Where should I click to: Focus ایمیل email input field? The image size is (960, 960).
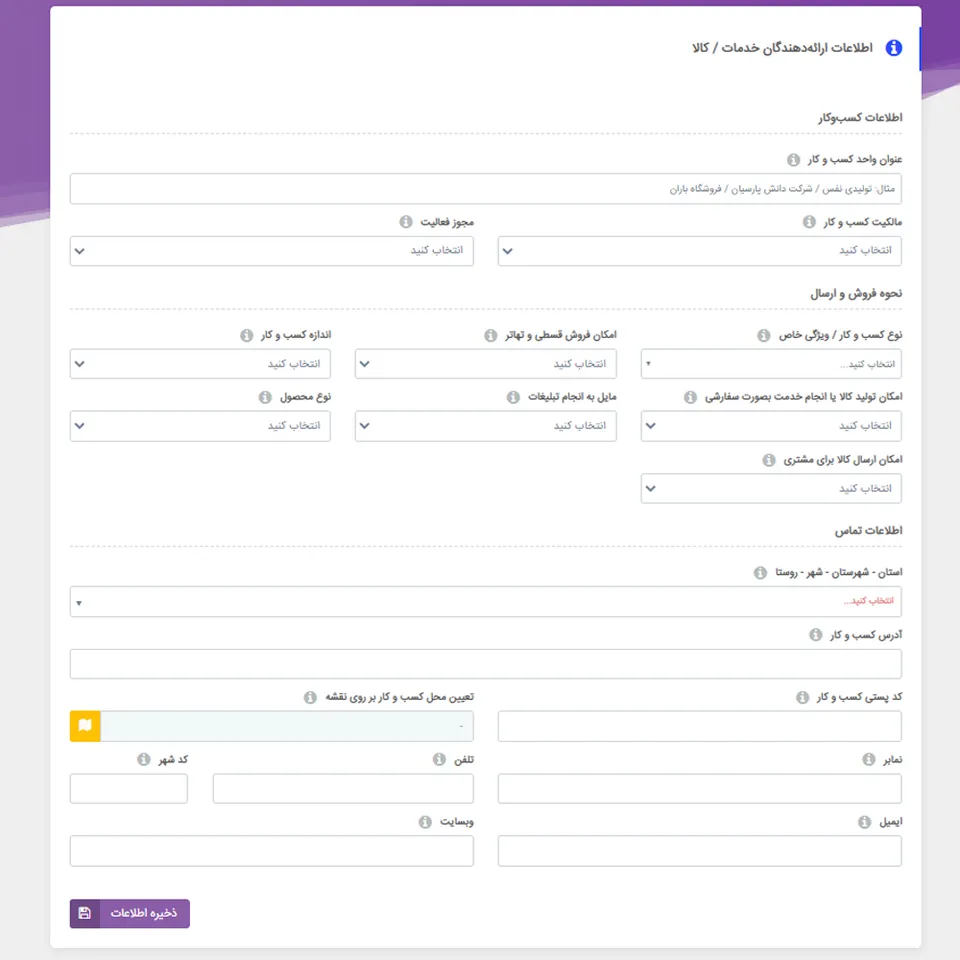pyautogui.click(x=699, y=851)
